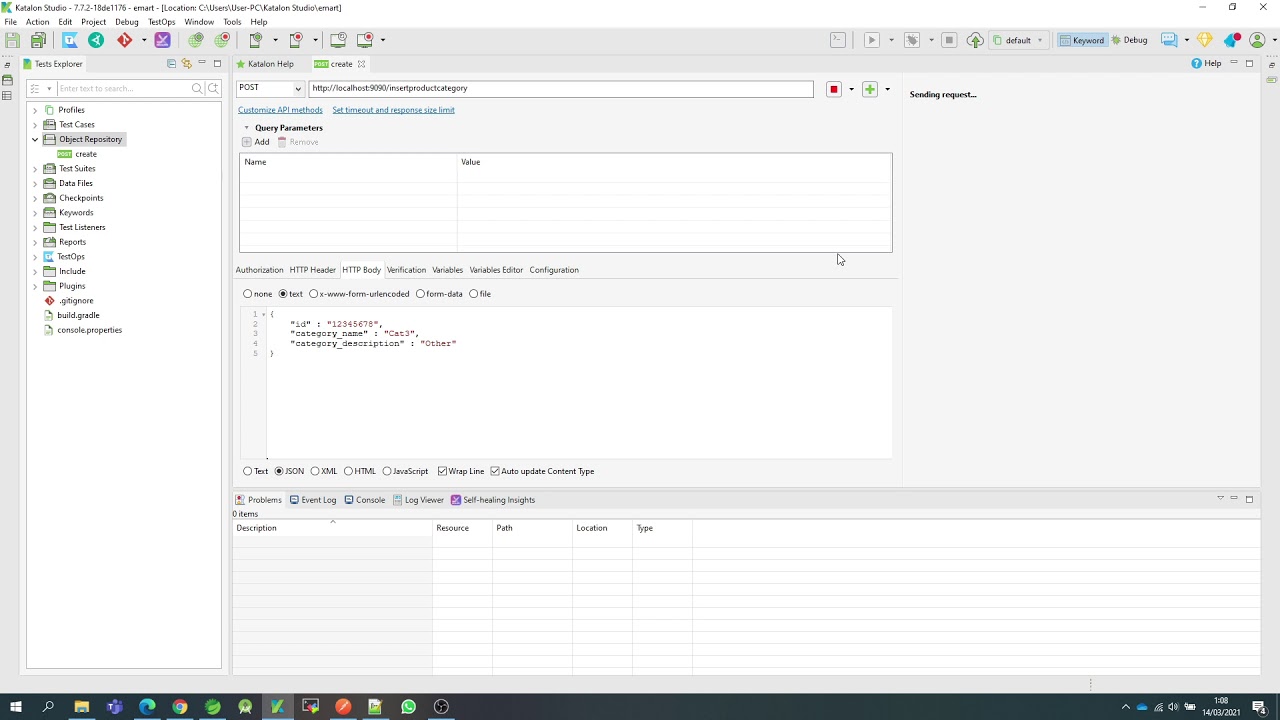Click the red Git toolbar icon

pyautogui.click(x=124, y=40)
